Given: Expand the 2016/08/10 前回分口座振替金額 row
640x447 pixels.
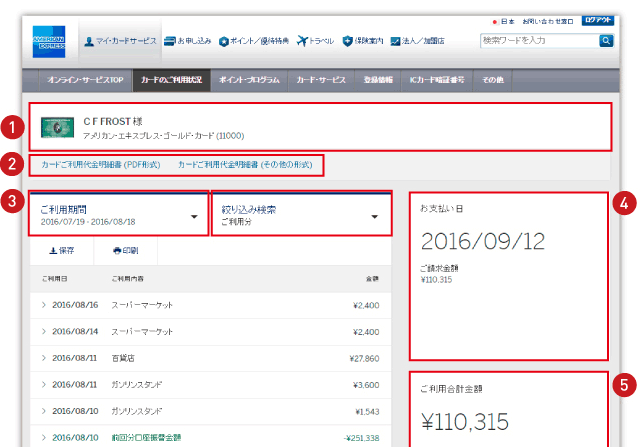Looking at the screenshot, I should [x=44, y=437].
